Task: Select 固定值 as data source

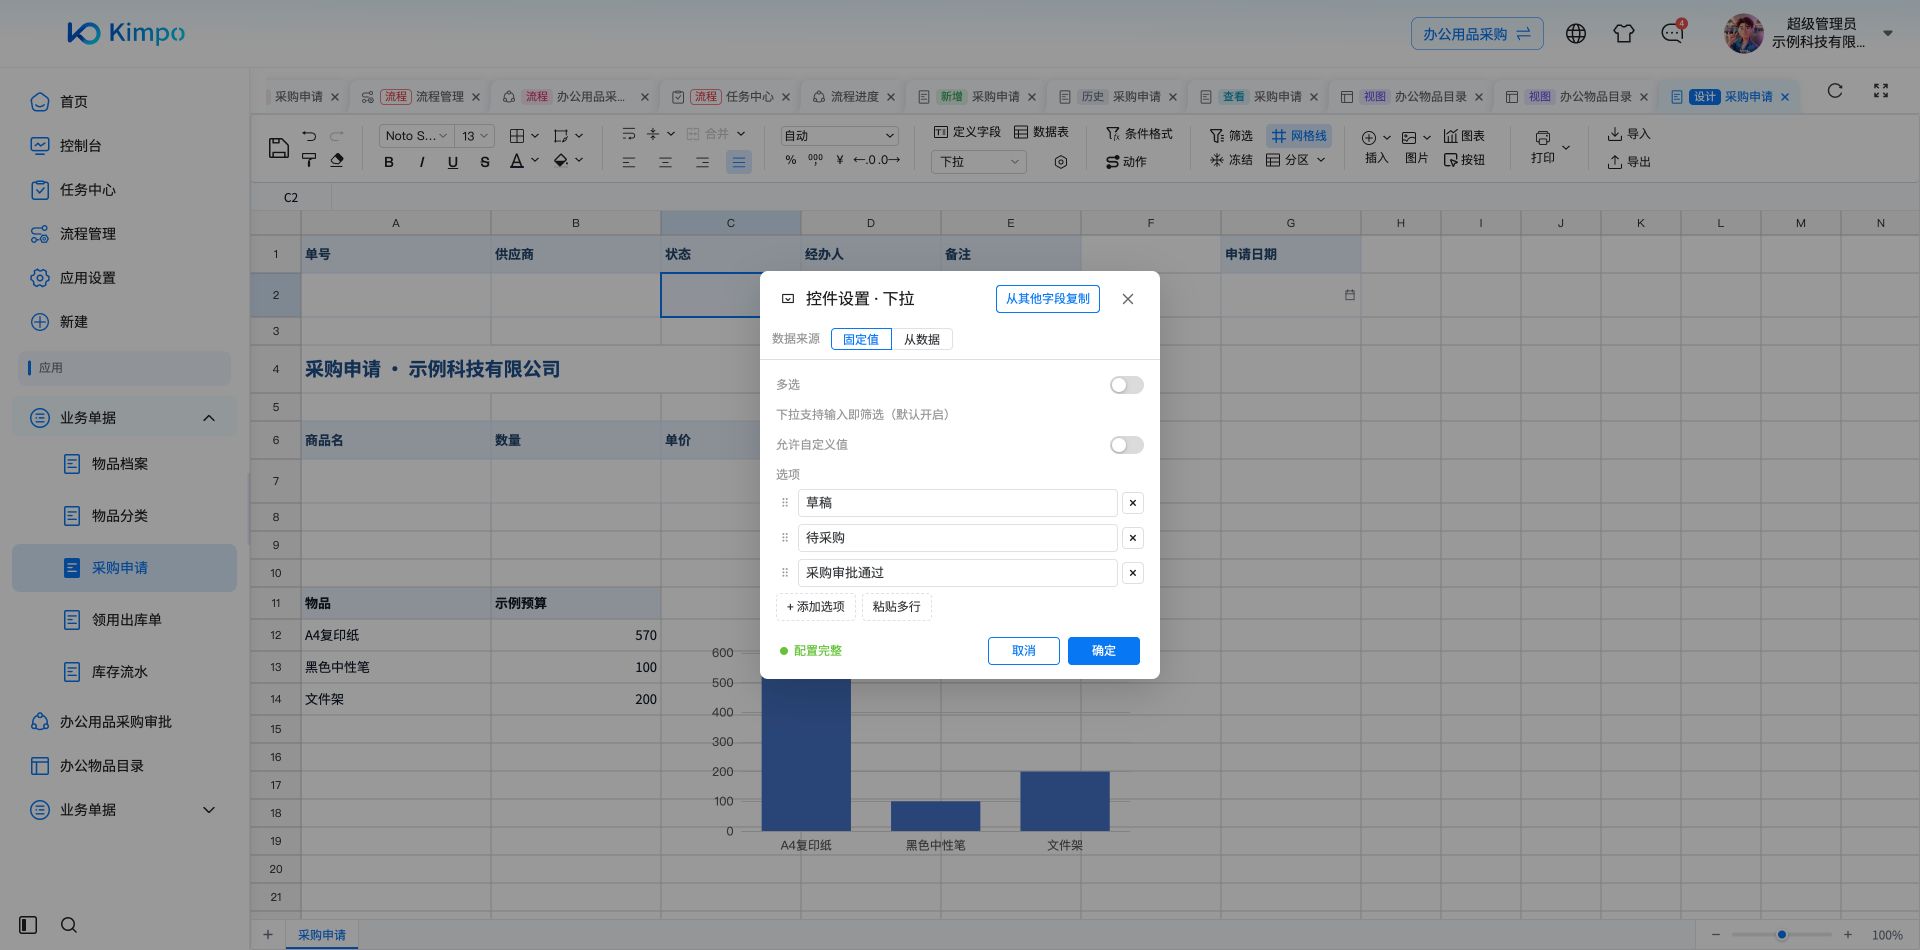Action: pos(861,339)
